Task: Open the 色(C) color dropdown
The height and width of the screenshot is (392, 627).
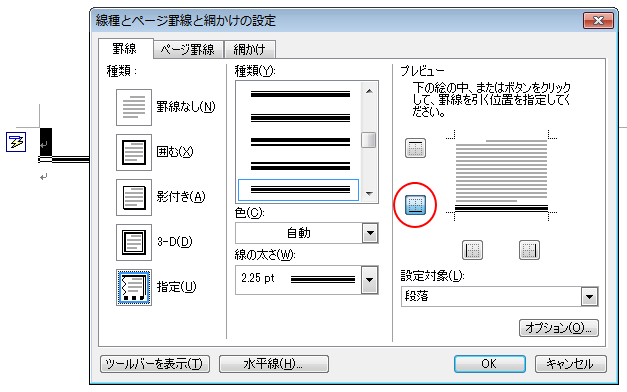Action: [x=370, y=233]
